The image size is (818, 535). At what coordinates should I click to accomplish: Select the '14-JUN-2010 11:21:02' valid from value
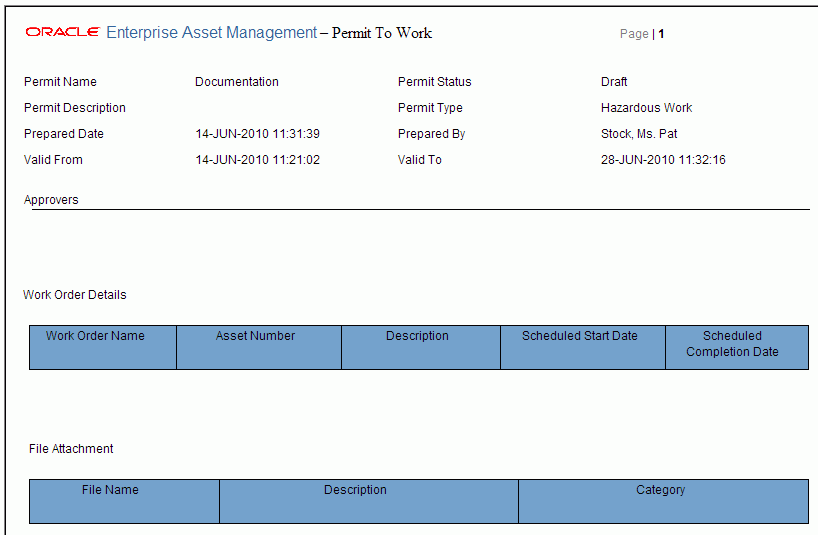(258, 160)
